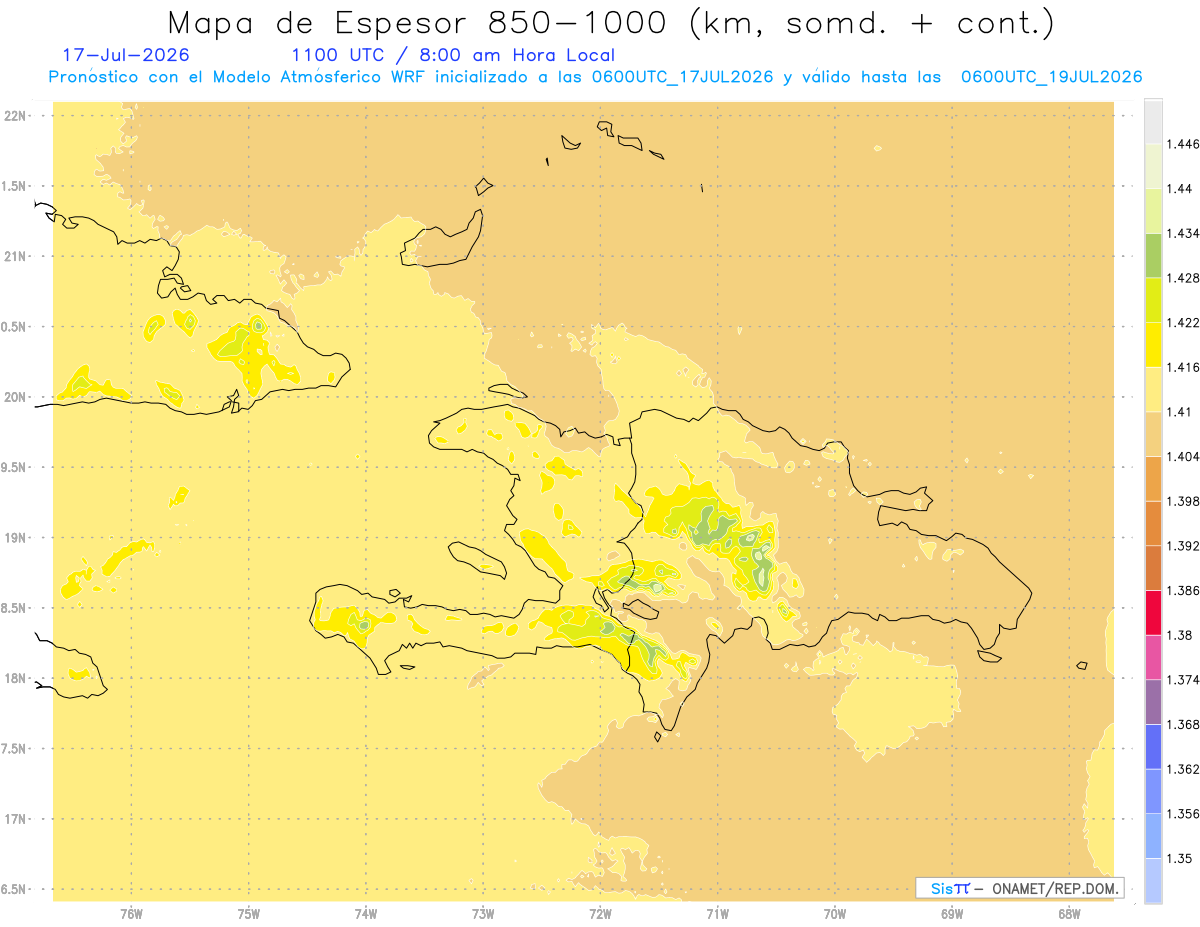Click the grey legend swatch above 1.446

1153,121
